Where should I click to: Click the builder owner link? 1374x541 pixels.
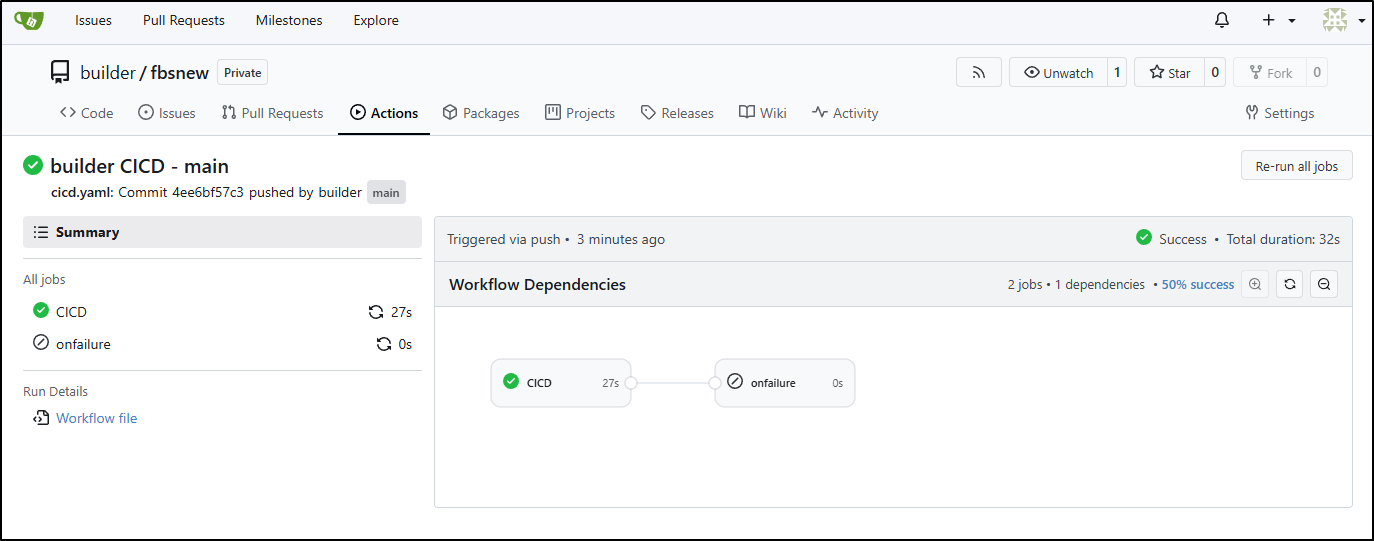[x=107, y=73]
